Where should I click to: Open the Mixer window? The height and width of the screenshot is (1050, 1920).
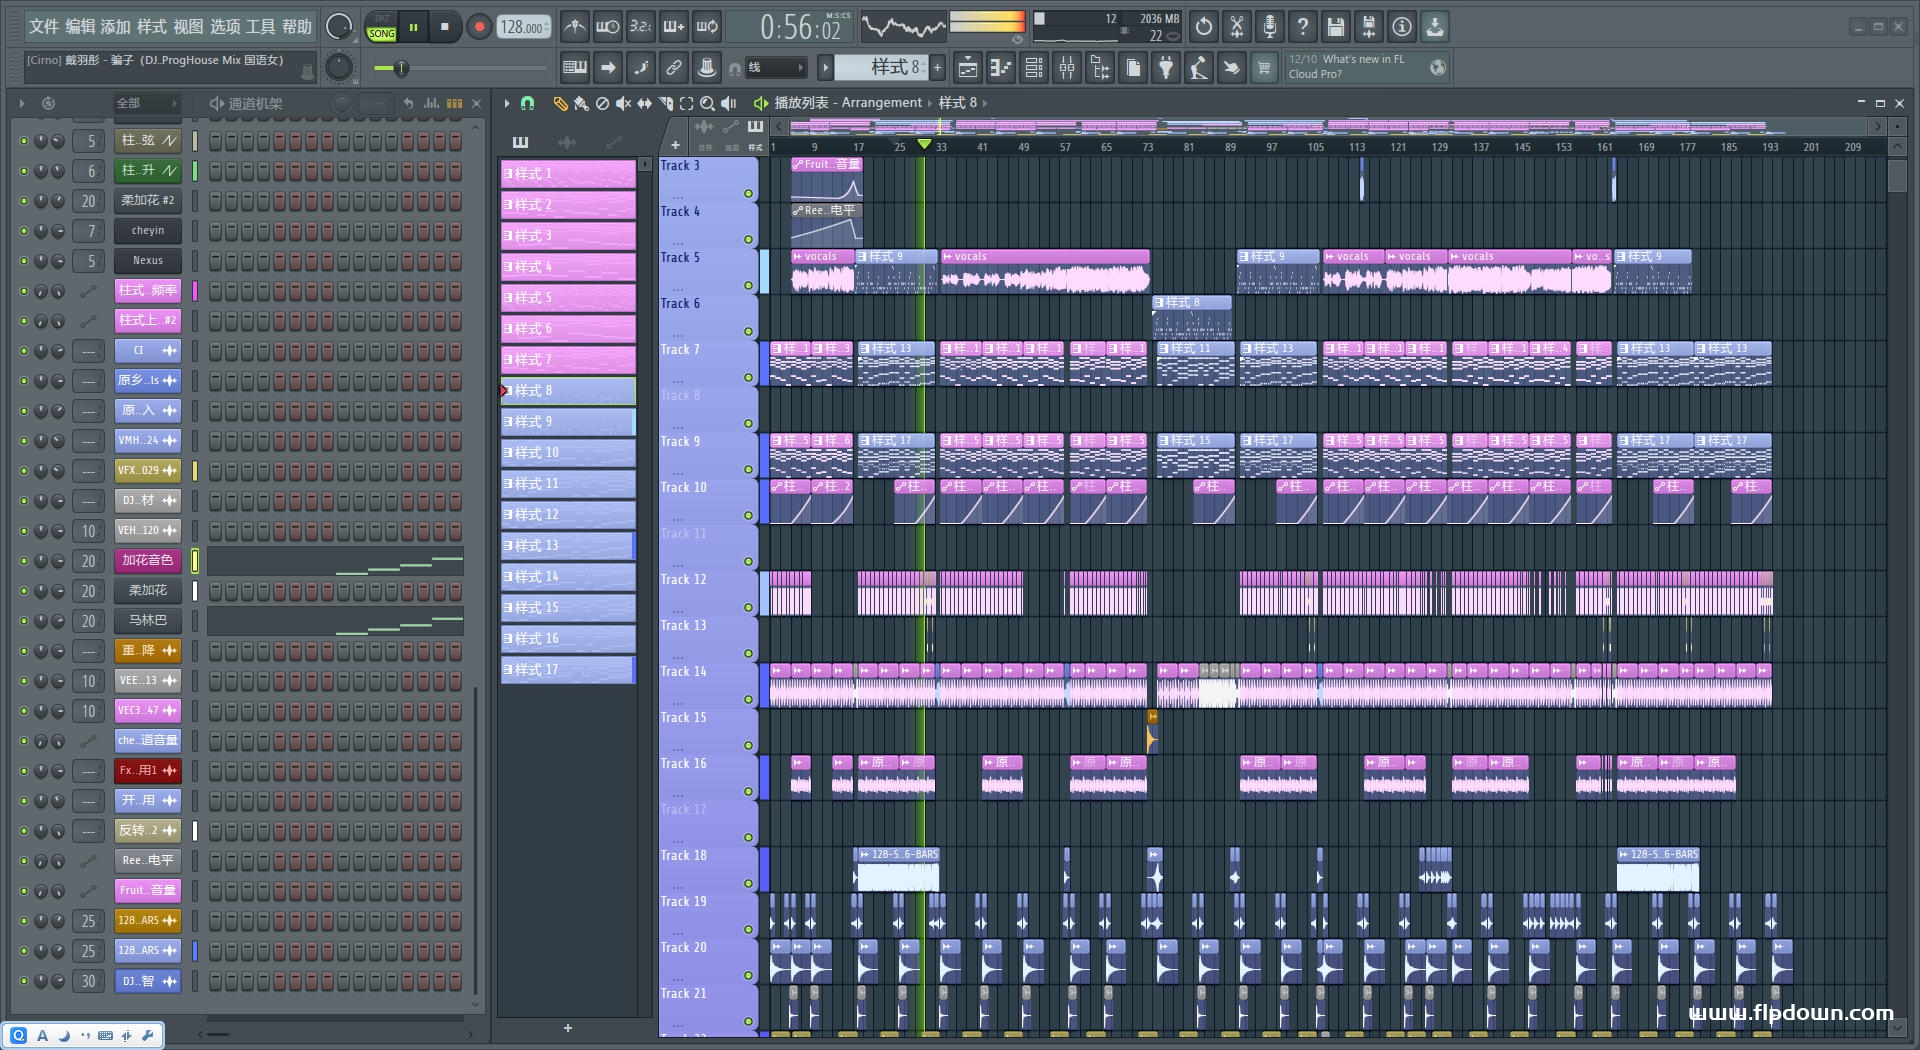[x=1067, y=68]
